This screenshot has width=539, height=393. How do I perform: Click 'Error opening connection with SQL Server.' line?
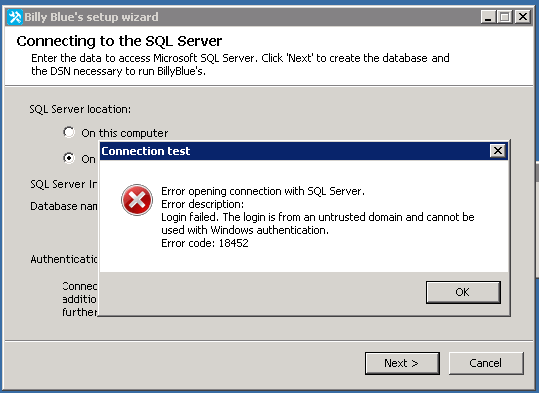(263, 191)
